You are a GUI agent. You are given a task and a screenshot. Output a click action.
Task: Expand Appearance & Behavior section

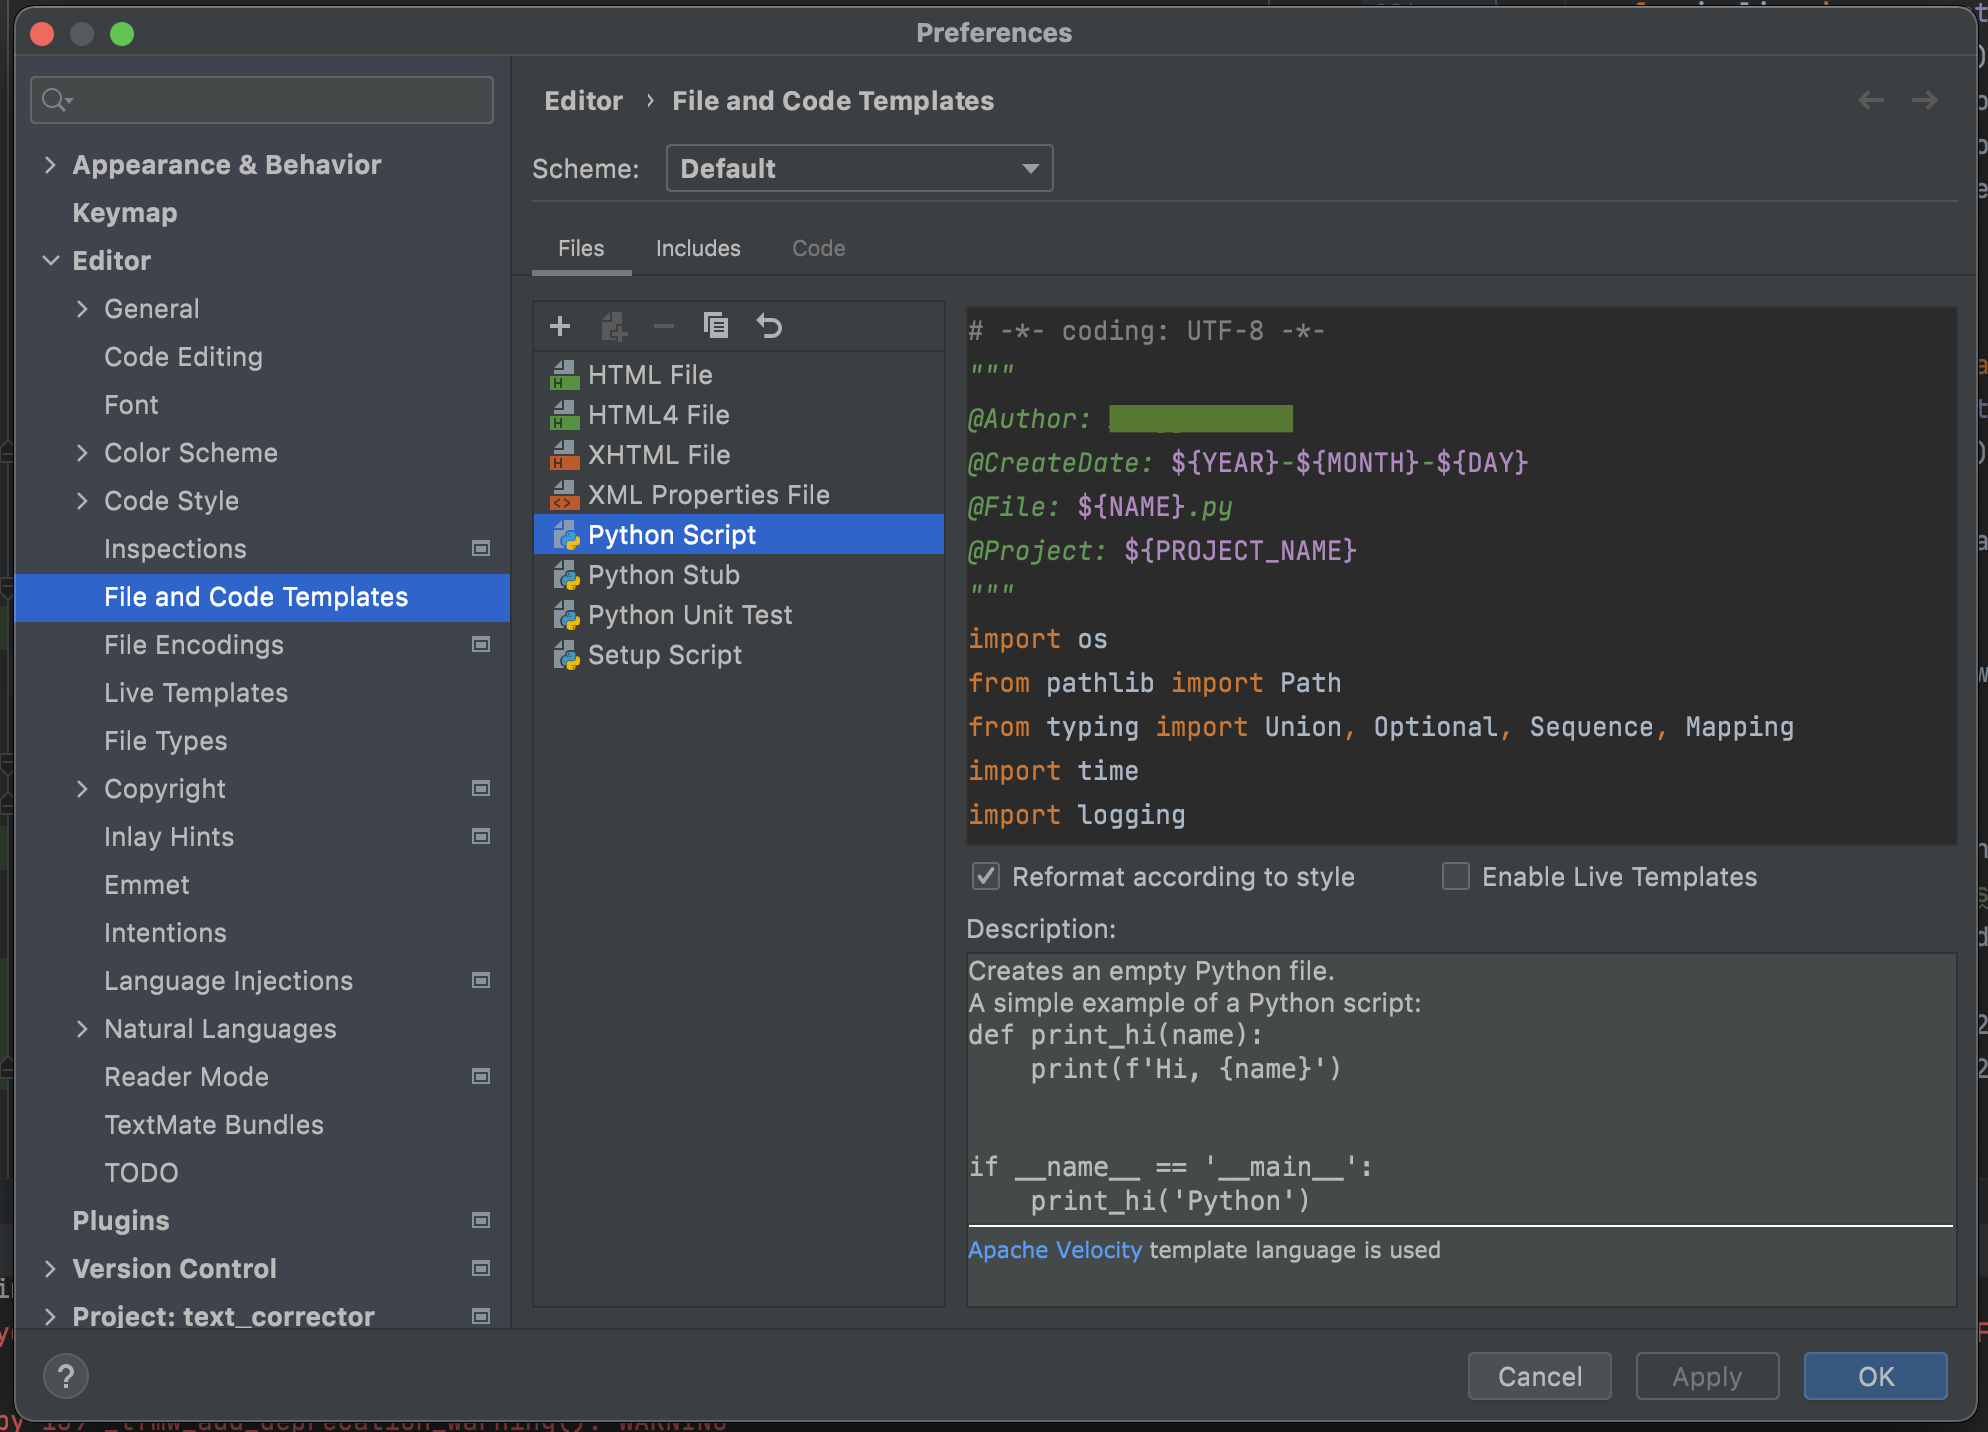(x=50, y=165)
